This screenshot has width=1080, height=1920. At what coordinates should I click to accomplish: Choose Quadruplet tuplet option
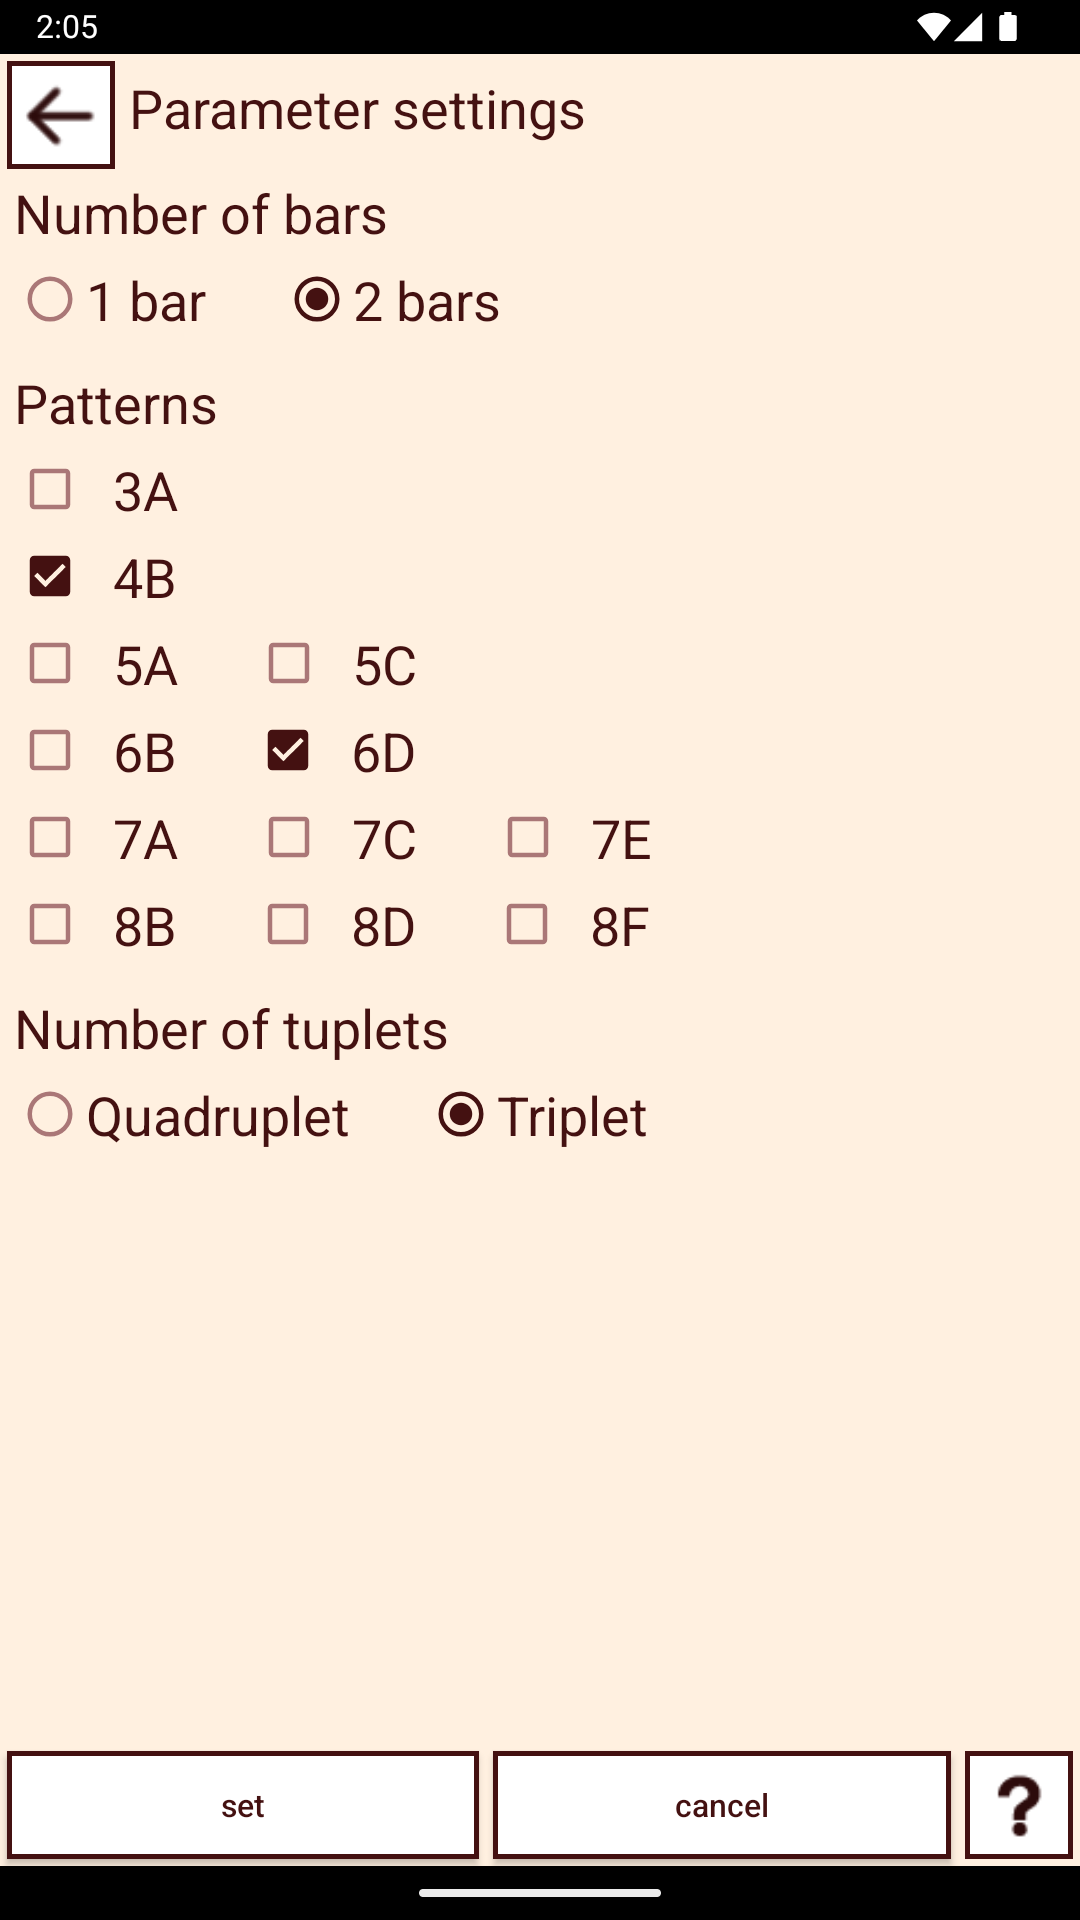pos(188,1115)
